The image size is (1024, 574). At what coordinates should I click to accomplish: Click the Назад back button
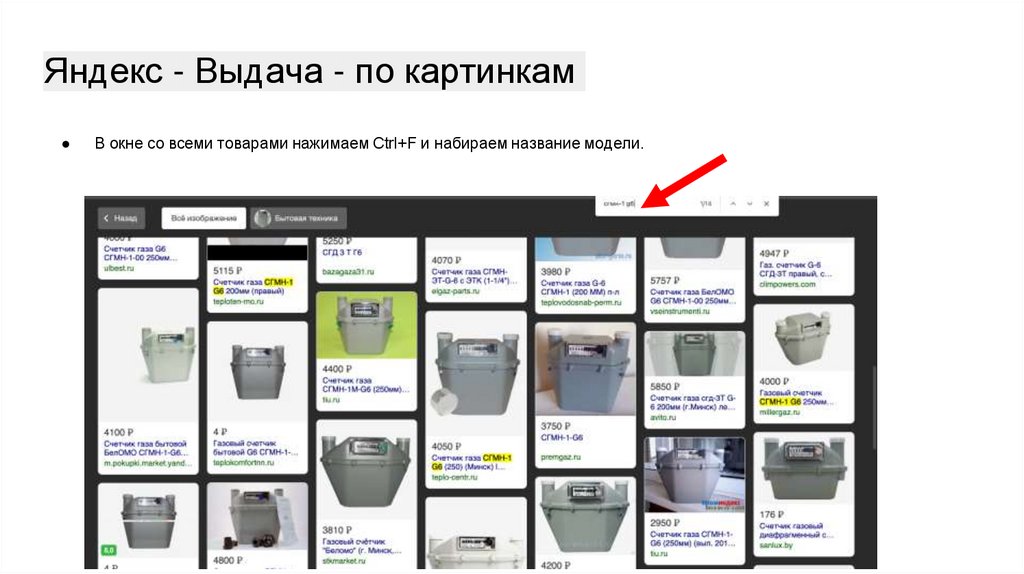(x=121, y=218)
